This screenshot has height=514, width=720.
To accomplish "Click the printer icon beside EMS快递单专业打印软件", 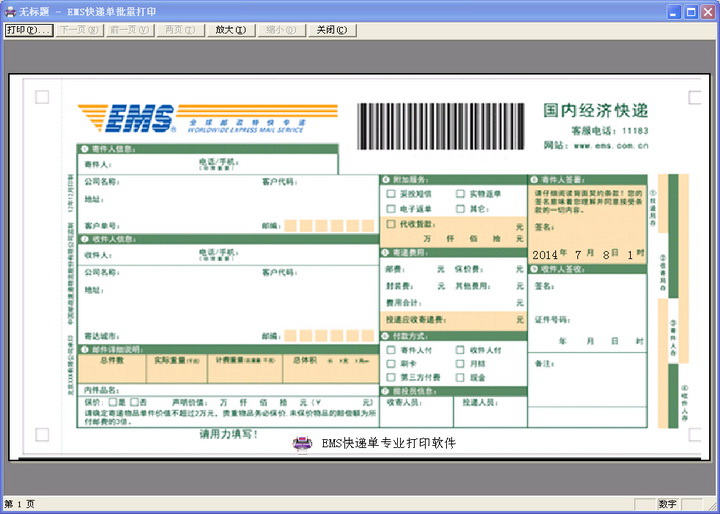I will [302, 444].
